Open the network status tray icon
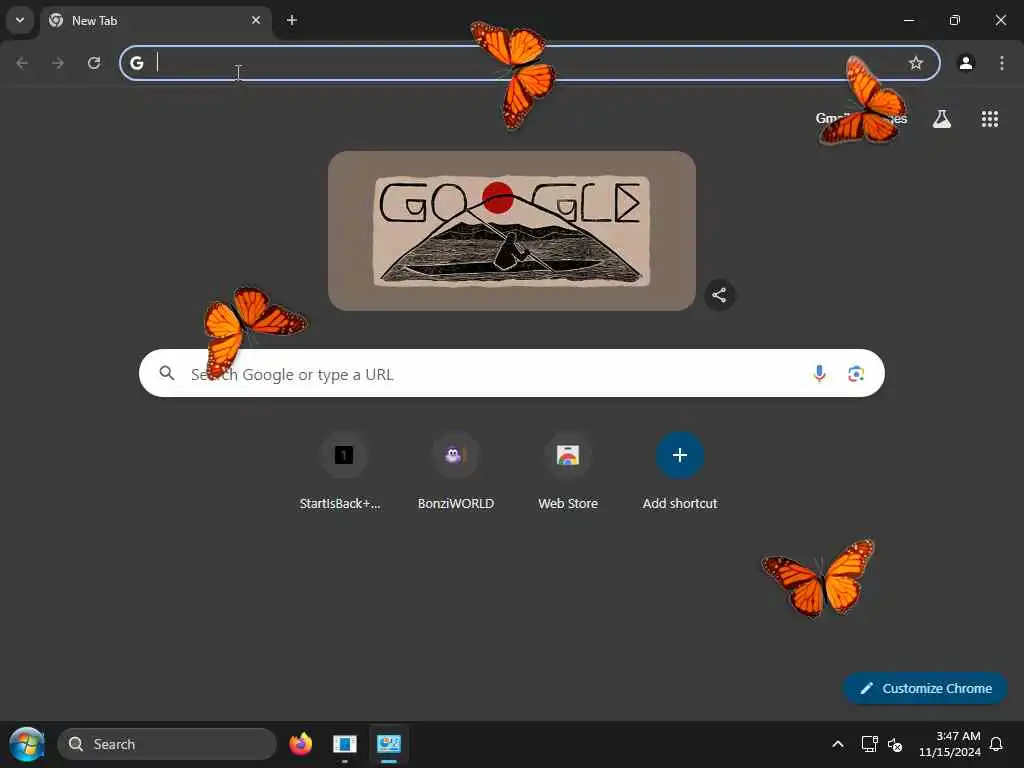The image size is (1024, 768). click(869, 744)
